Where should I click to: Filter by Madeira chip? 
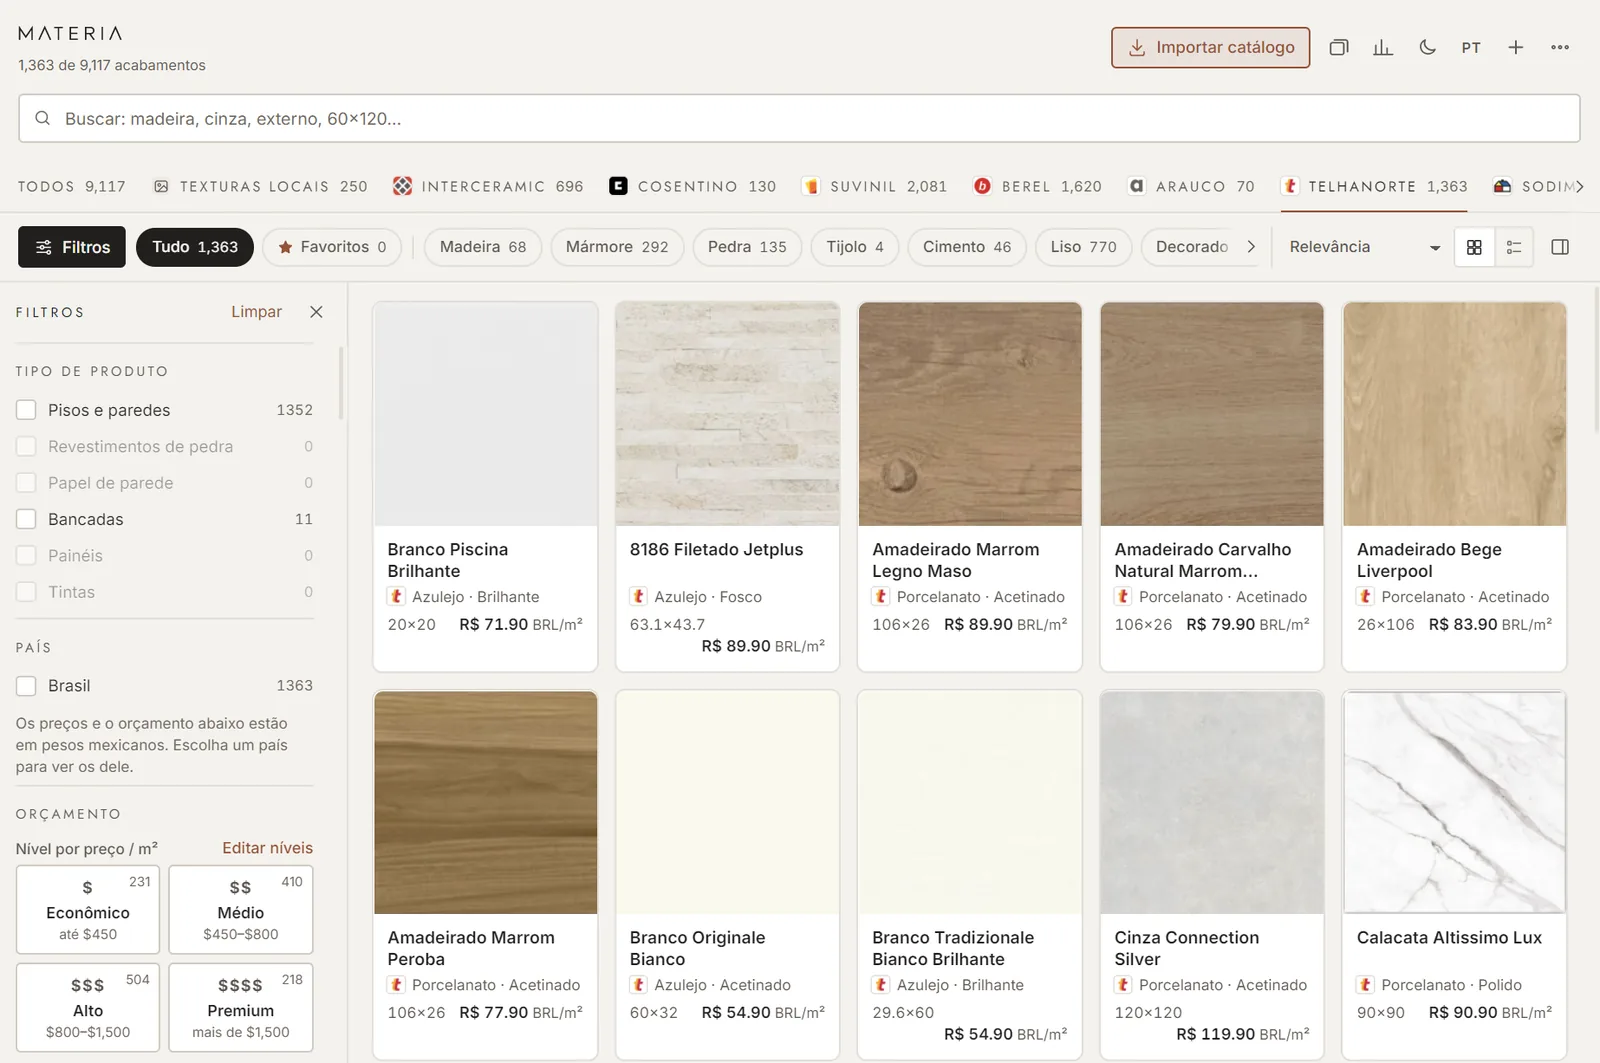click(x=483, y=247)
